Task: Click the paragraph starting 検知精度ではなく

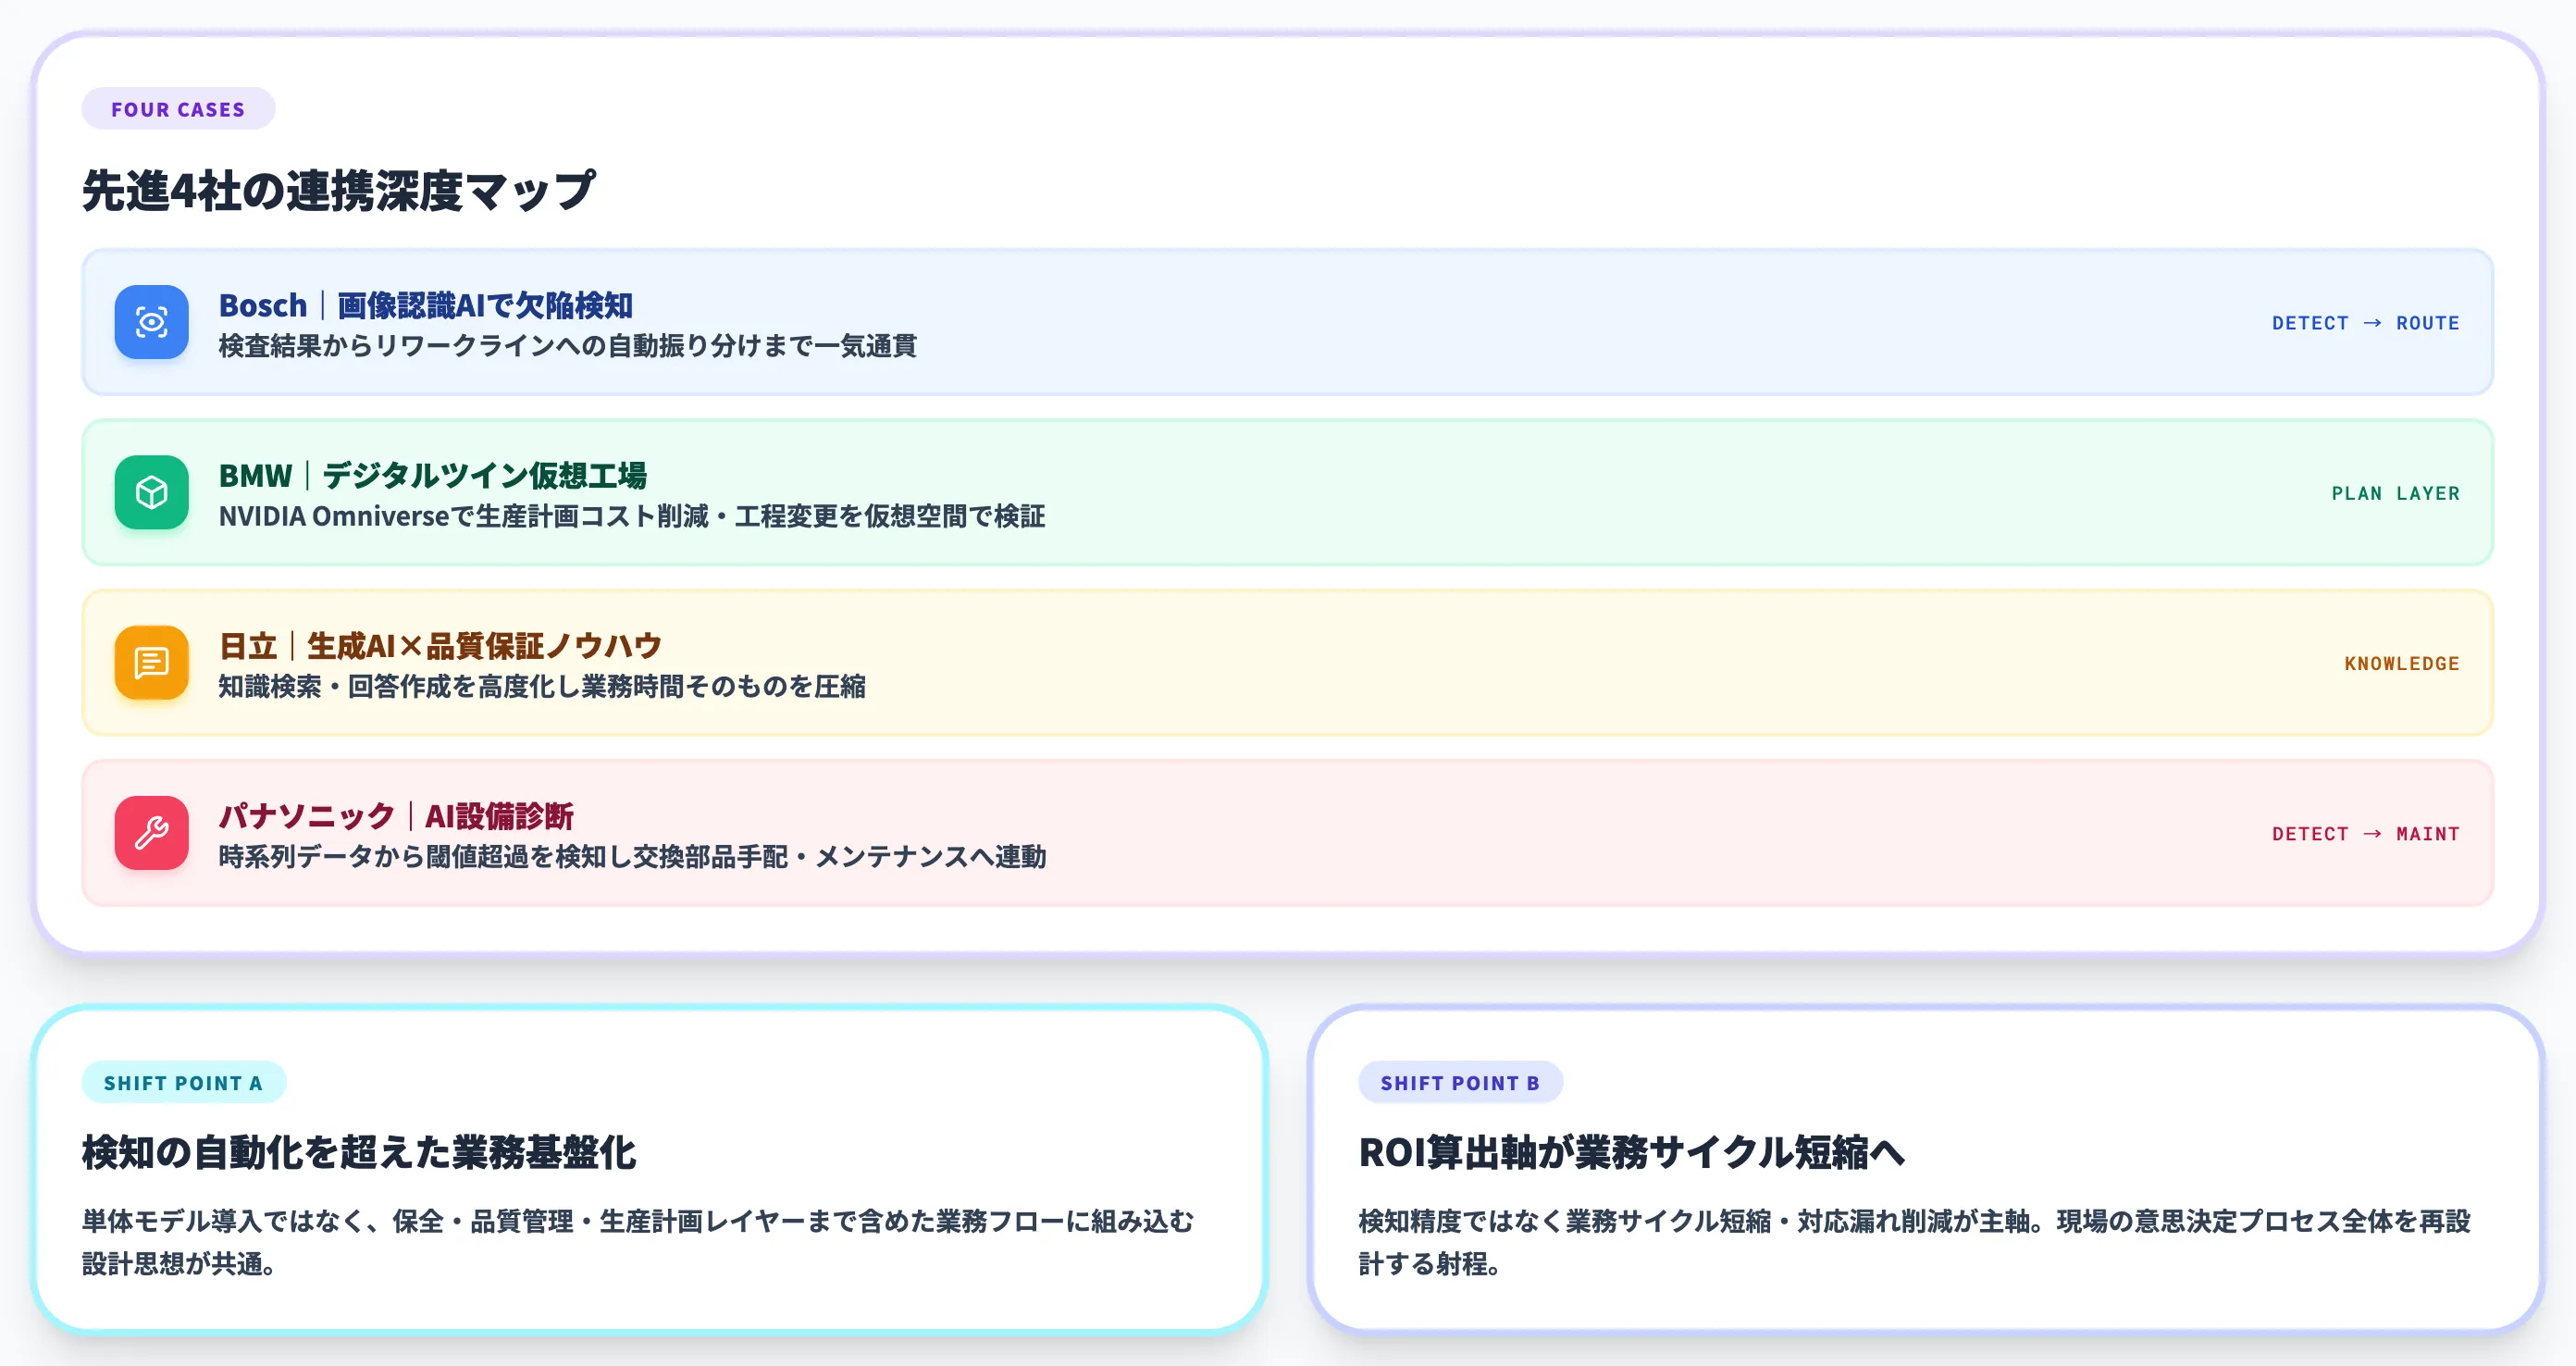Action: pyautogui.click(x=1914, y=1242)
